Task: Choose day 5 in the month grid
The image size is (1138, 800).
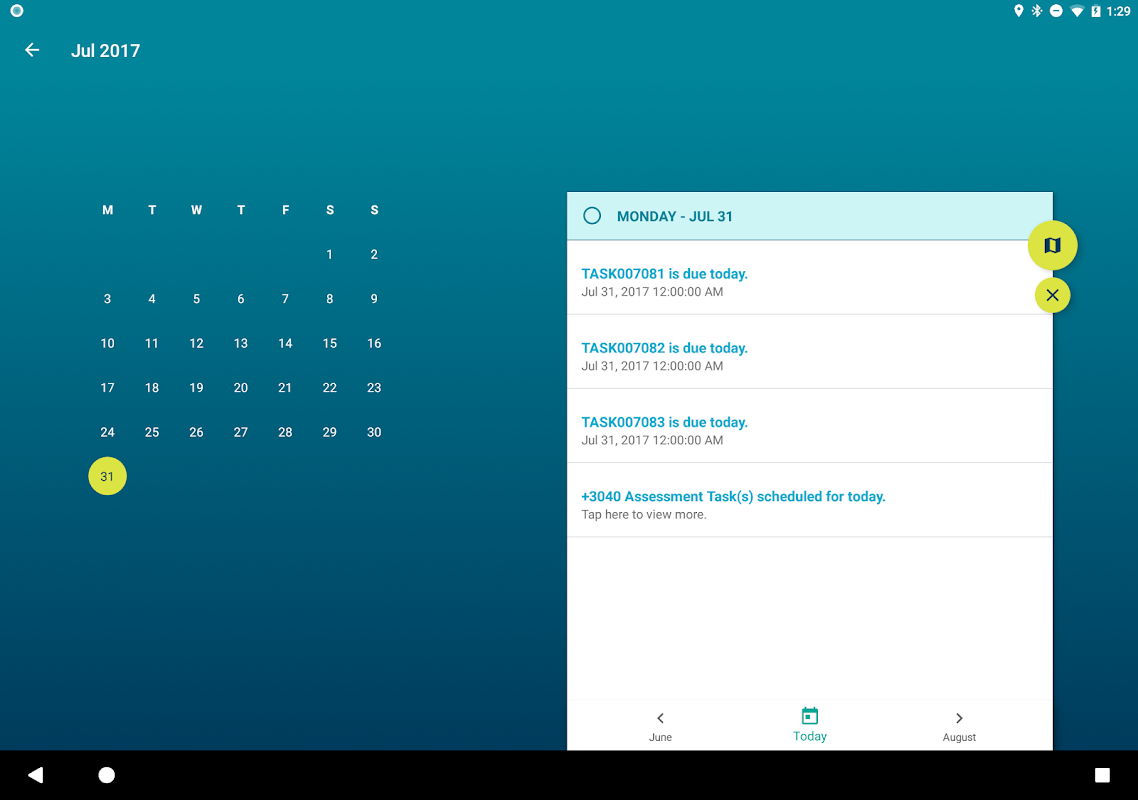Action: point(196,298)
